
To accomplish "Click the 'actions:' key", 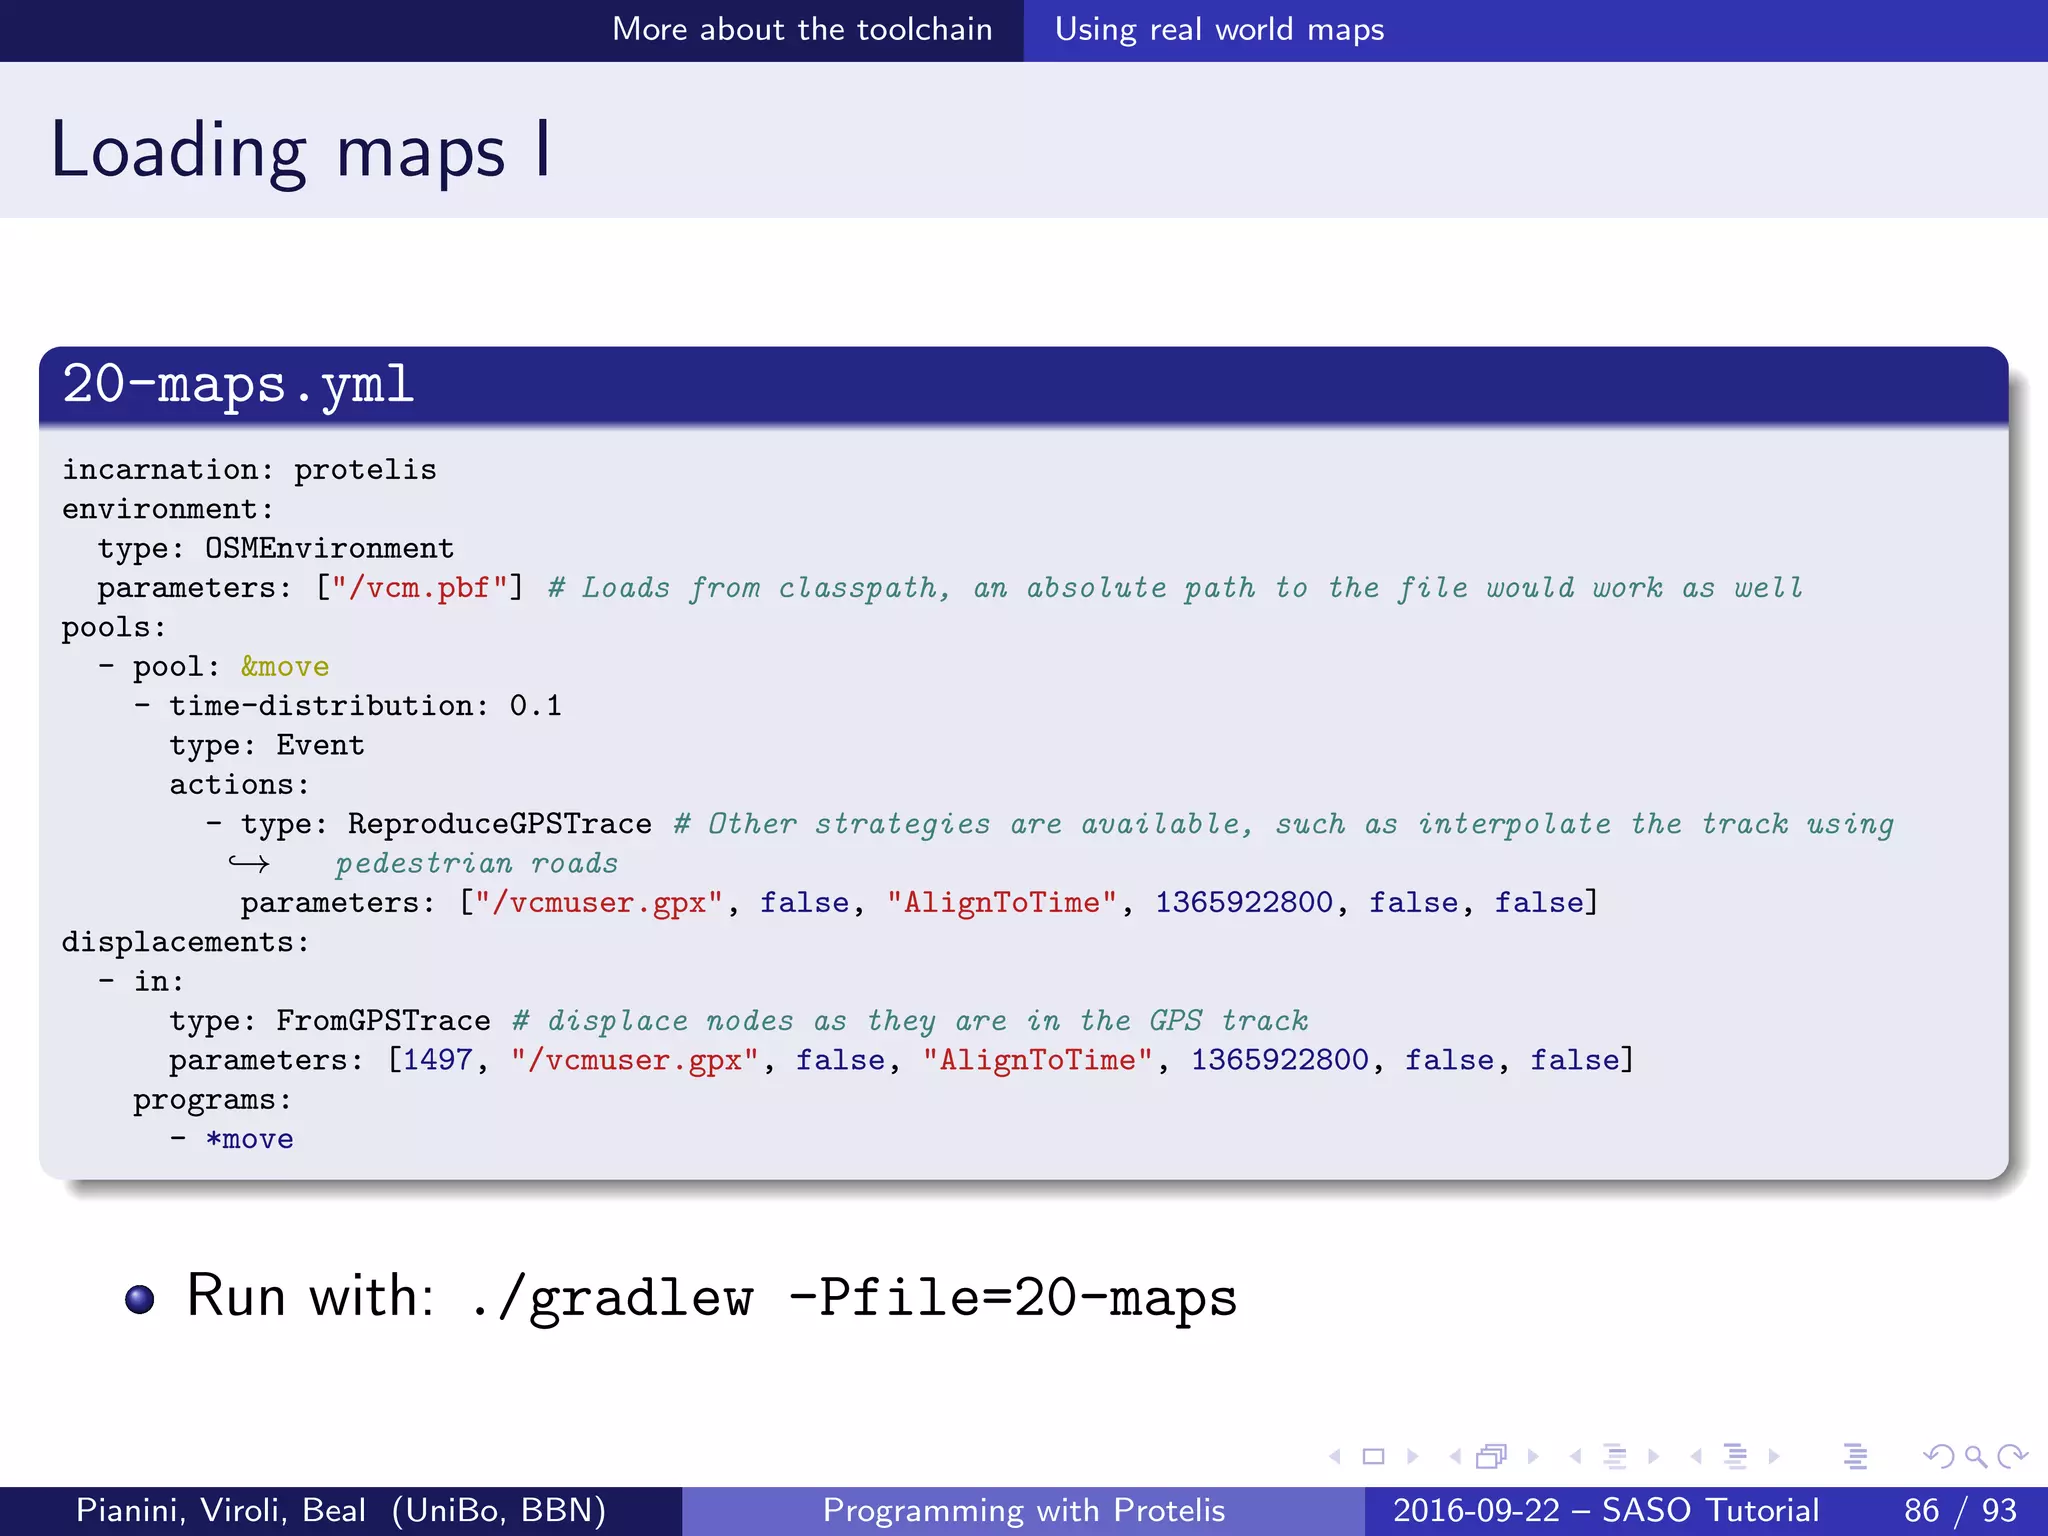I will pos(239,785).
